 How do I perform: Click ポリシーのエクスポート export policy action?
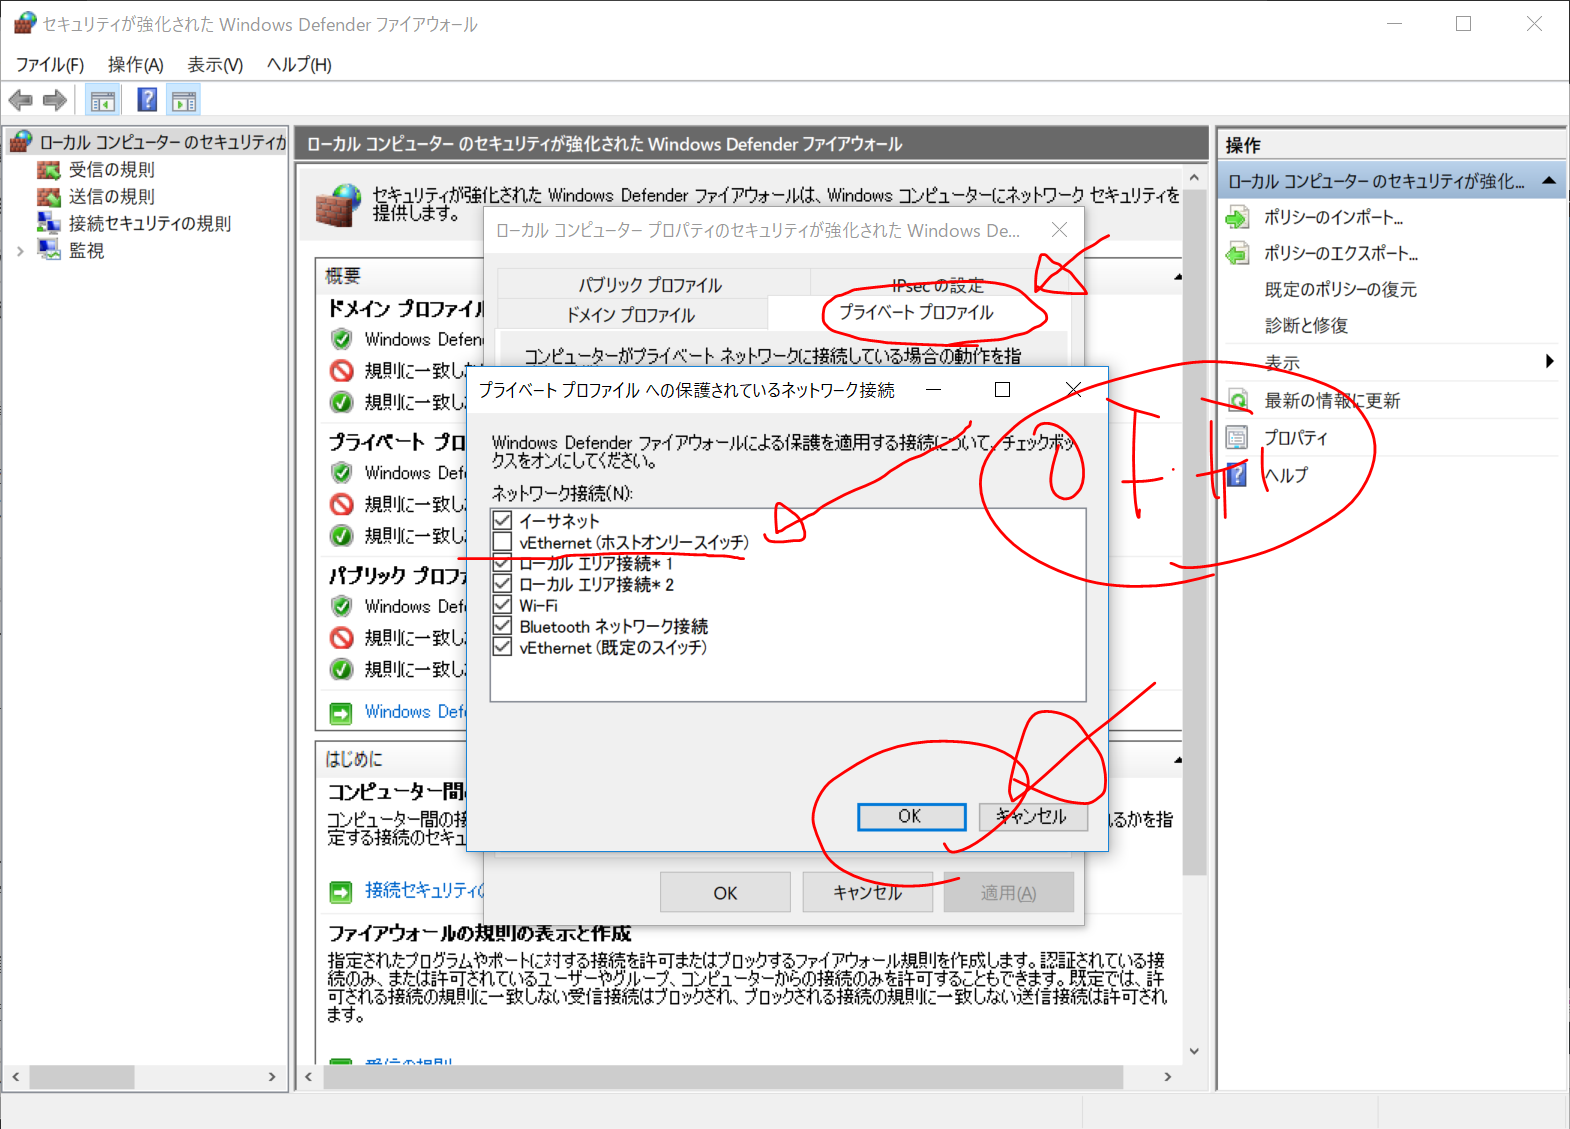coord(1340,254)
